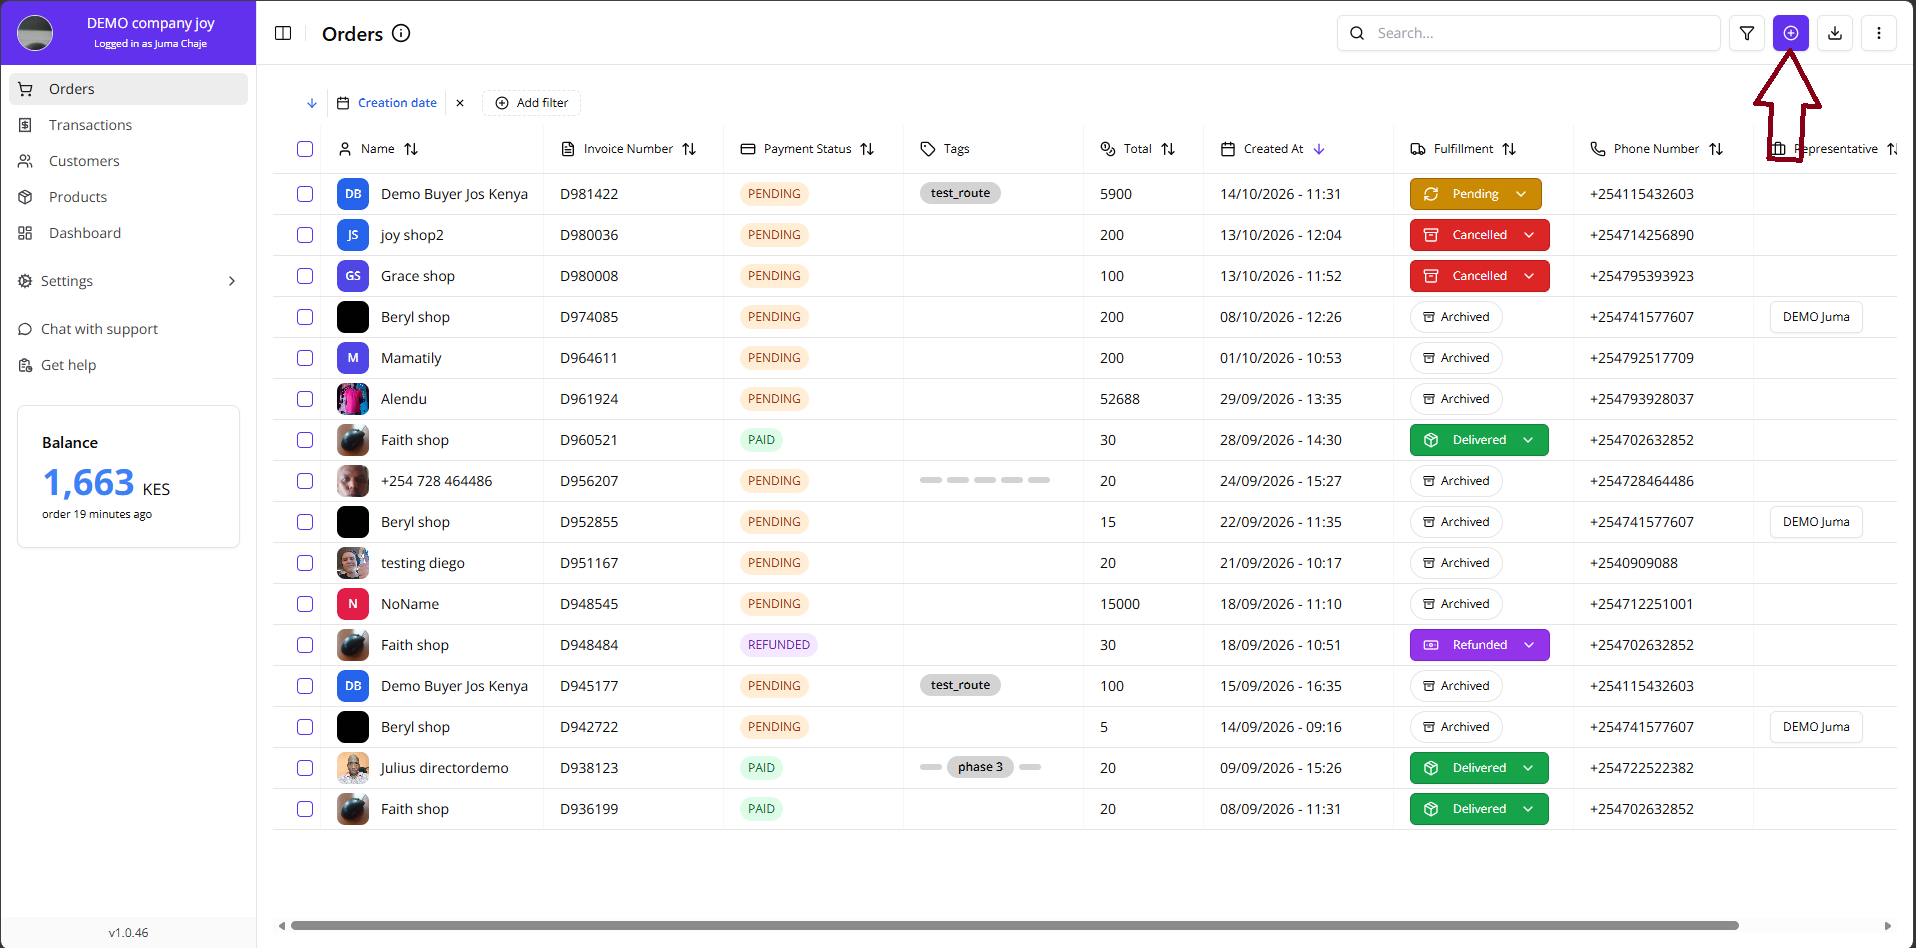Check the box for Mamatily row
The width and height of the screenshot is (1916, 948).
(x=305, y=358)
